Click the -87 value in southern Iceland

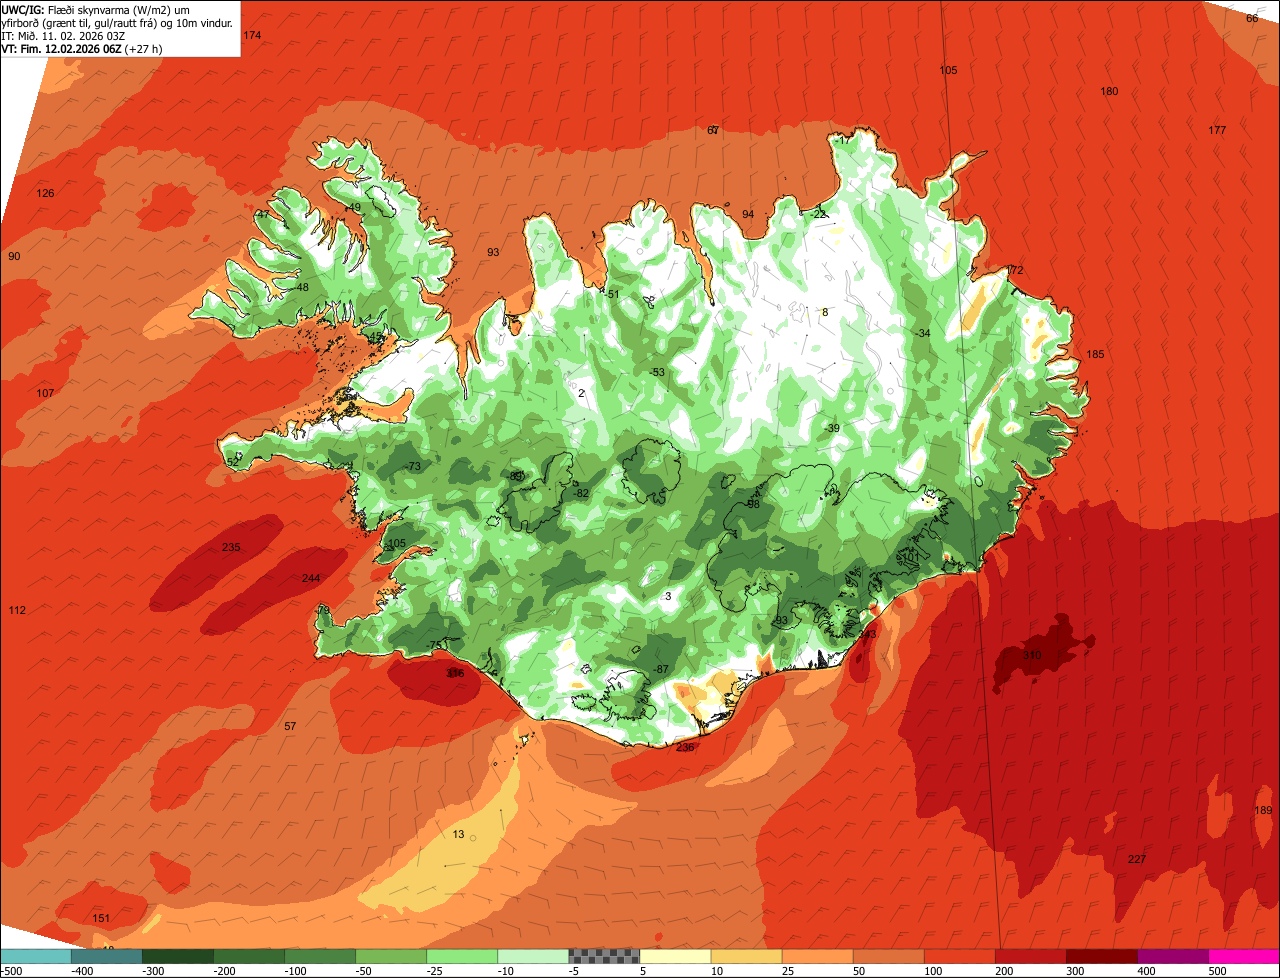click(x=660, y=669)
